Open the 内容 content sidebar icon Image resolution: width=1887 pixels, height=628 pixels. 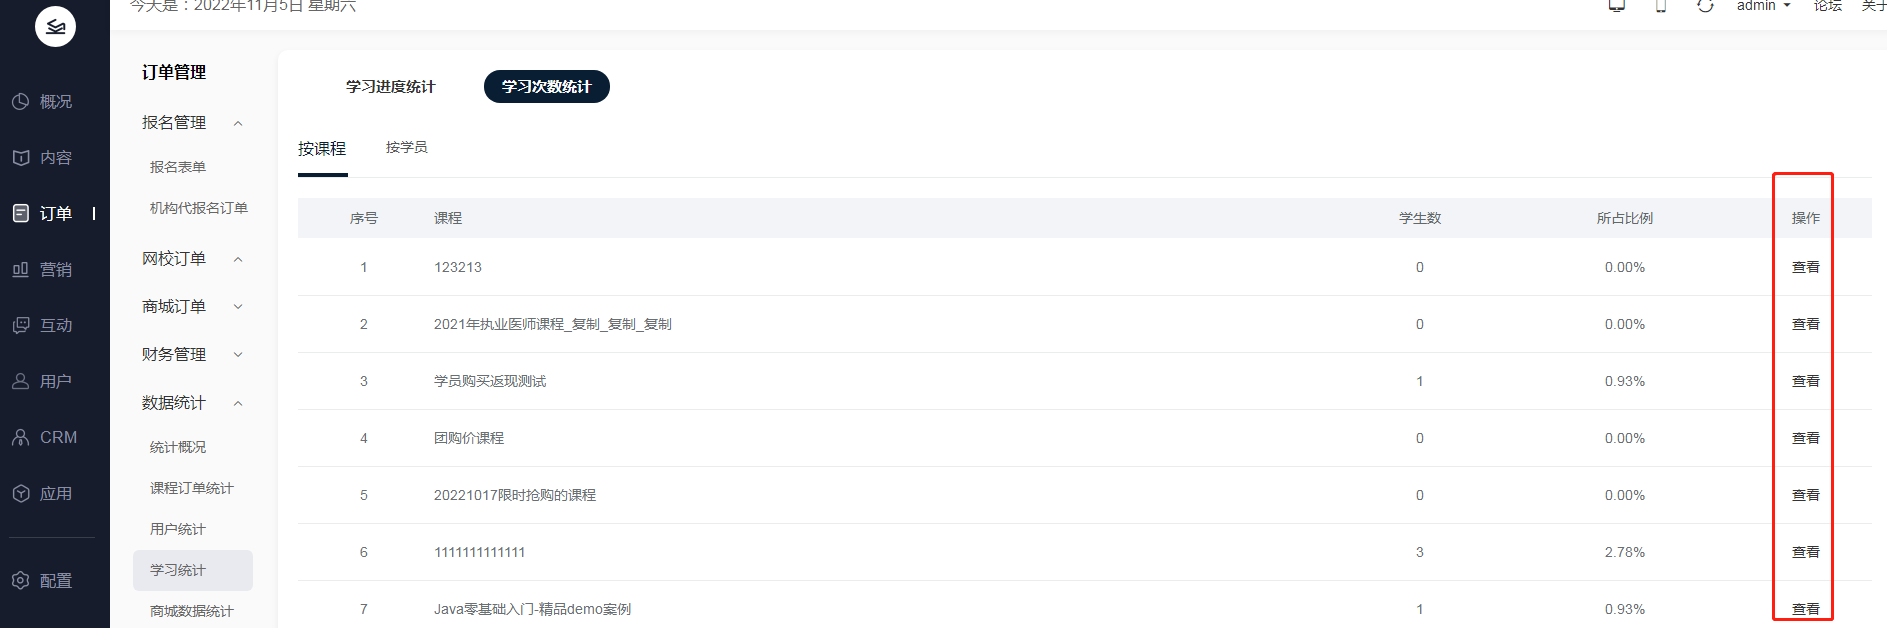21,158
